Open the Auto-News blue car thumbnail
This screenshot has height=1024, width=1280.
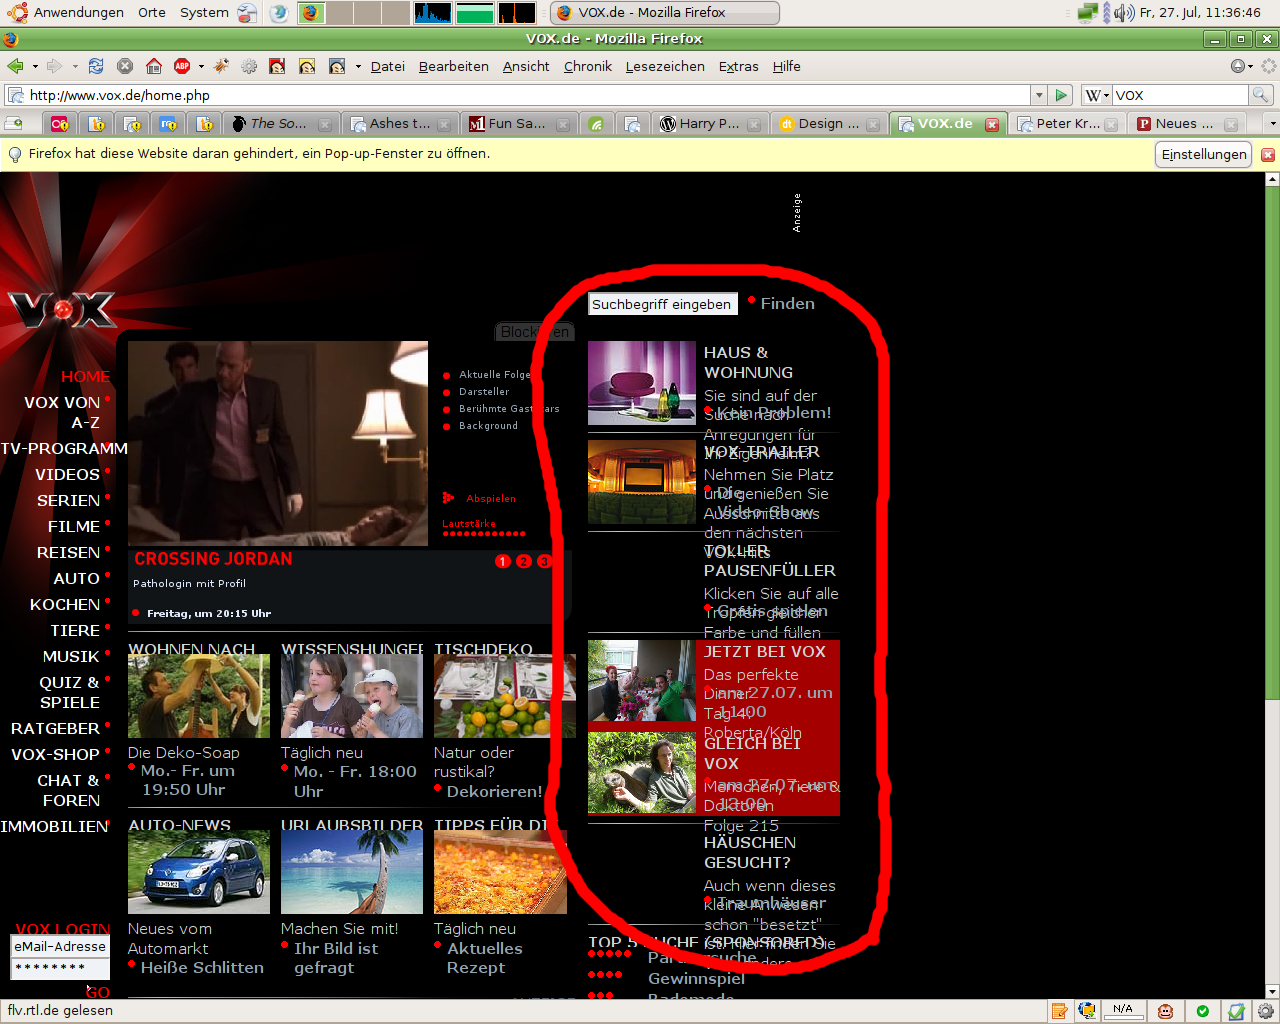(199, 872)
